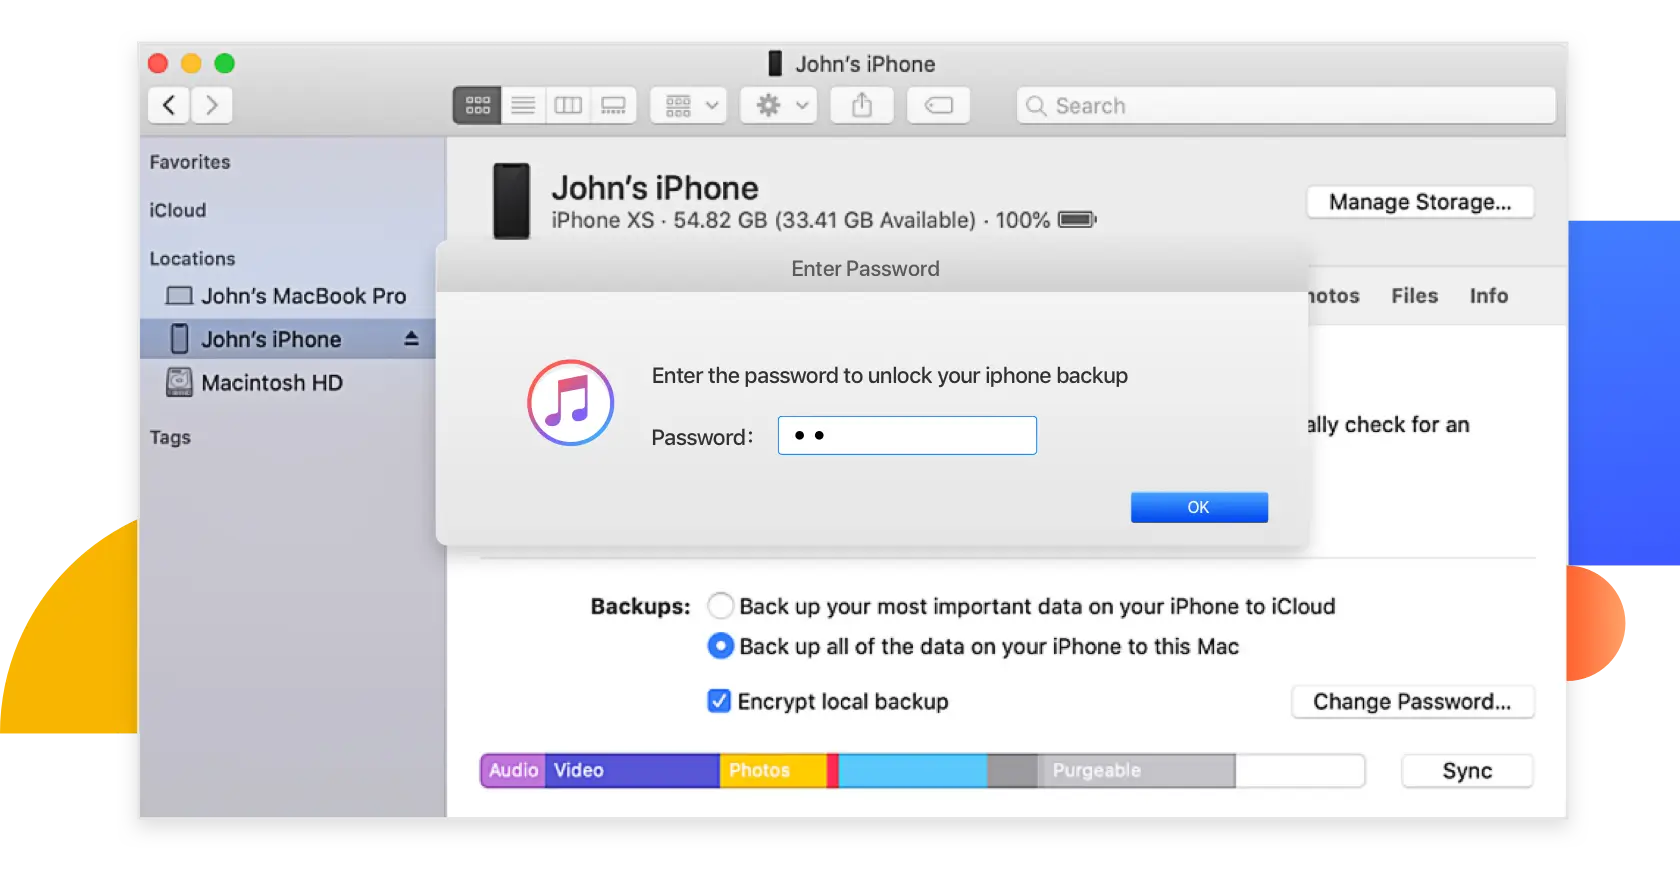
Task: Open the group-by arrangement dropdown
Action: (689, 105)
